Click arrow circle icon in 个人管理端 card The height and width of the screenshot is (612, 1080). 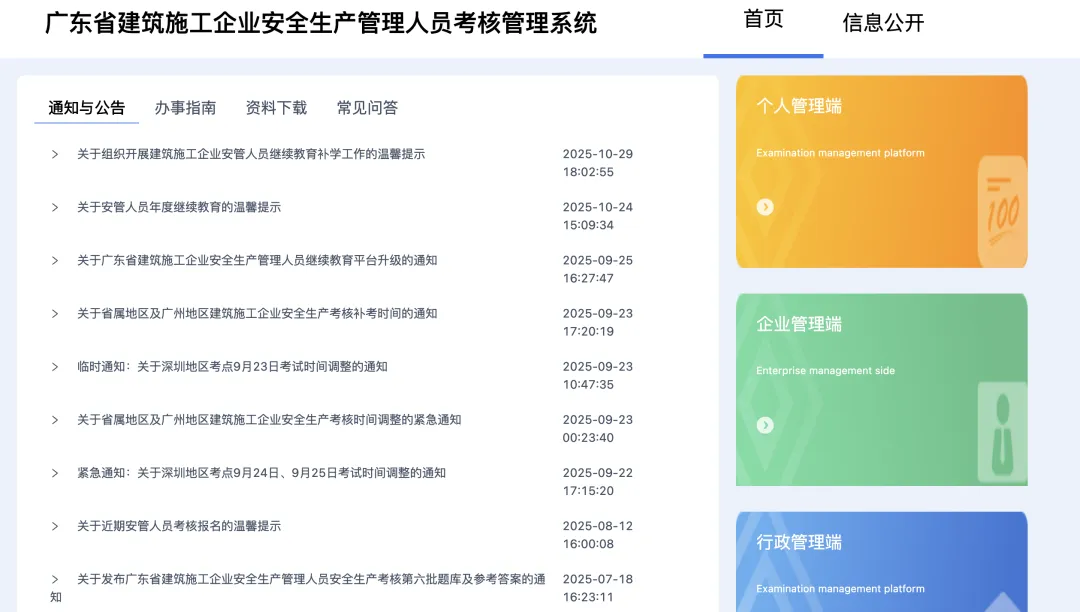[x=765, y=207]
